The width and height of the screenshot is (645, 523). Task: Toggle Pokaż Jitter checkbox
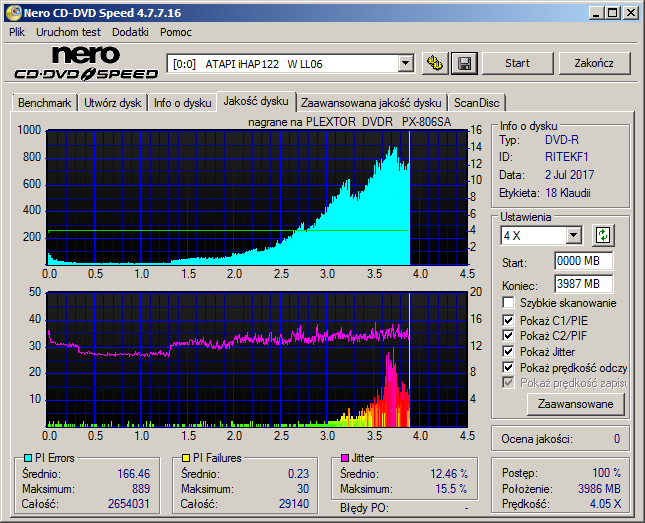click(x=508, y=351)
